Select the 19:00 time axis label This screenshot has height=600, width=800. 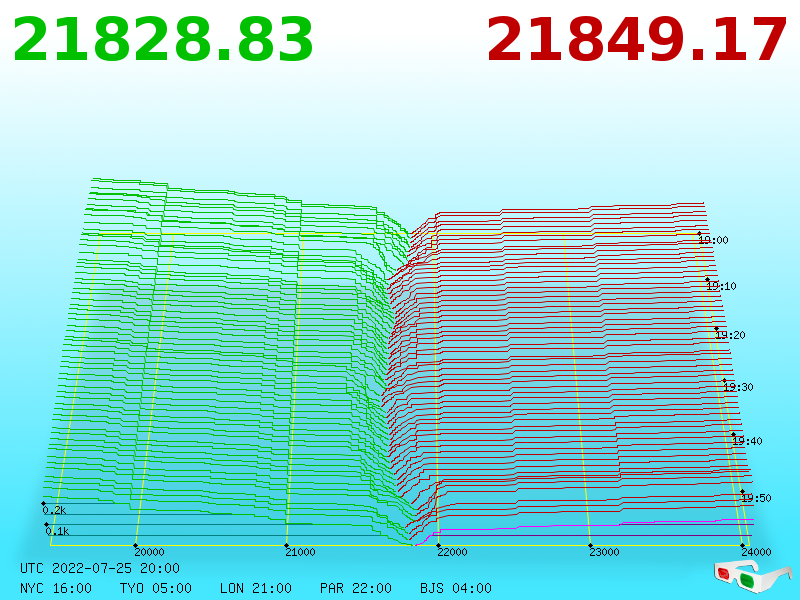[713, 240]
